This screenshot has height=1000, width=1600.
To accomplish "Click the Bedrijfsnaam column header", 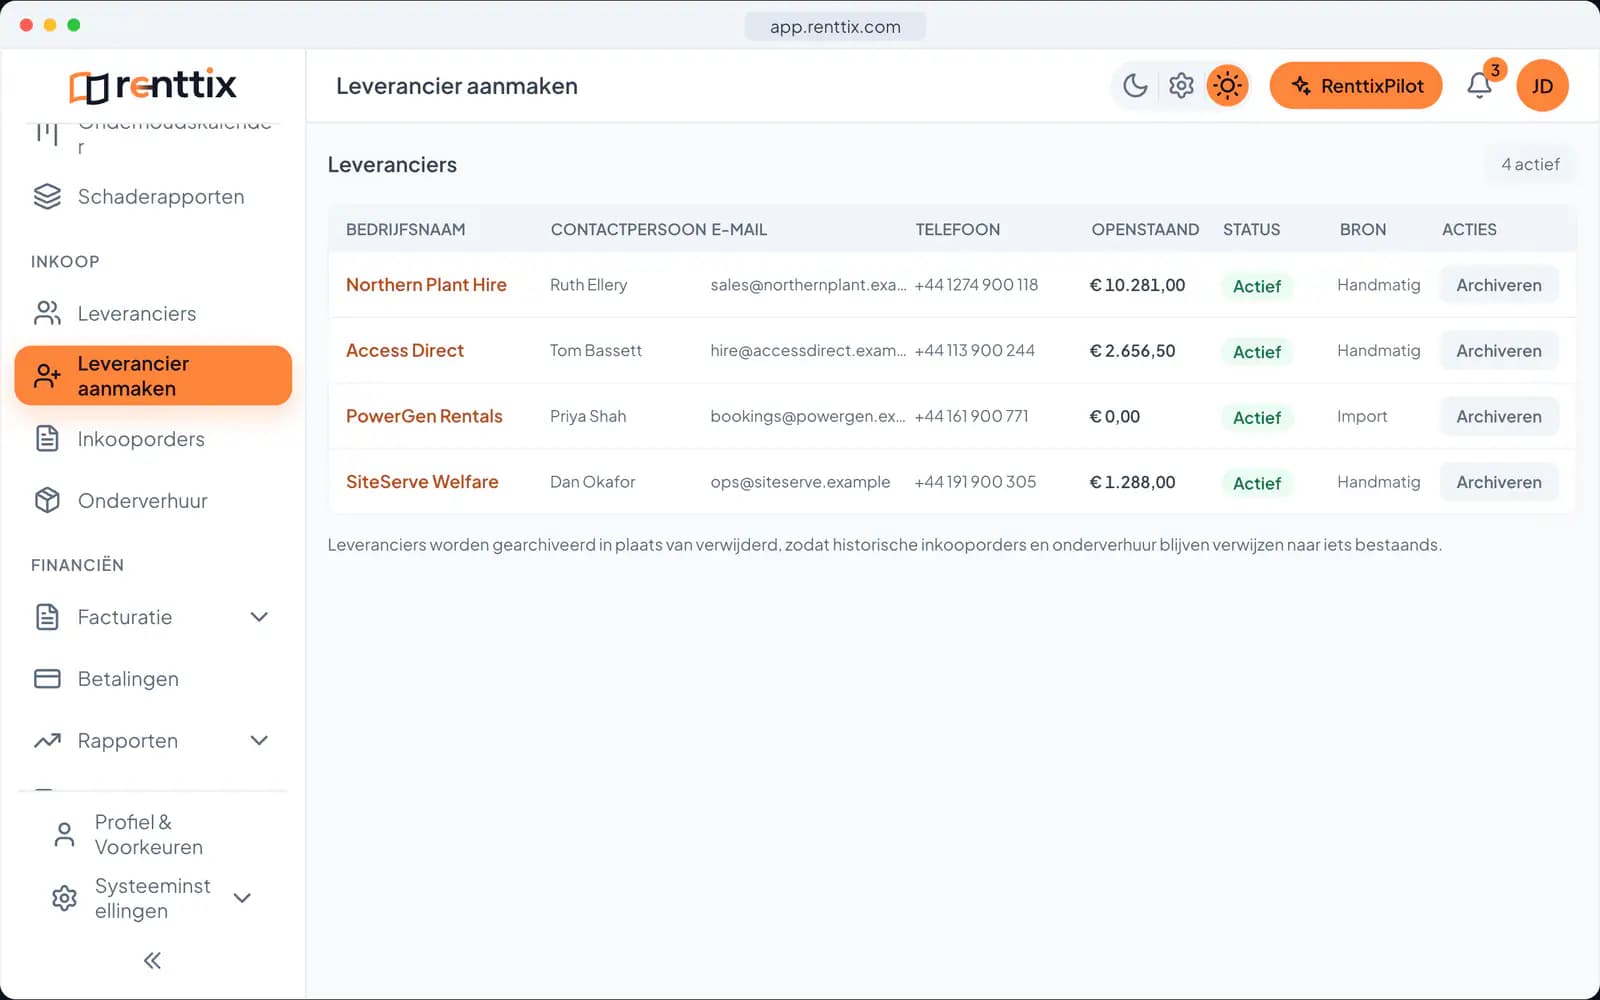I will (x=406, y=229).
